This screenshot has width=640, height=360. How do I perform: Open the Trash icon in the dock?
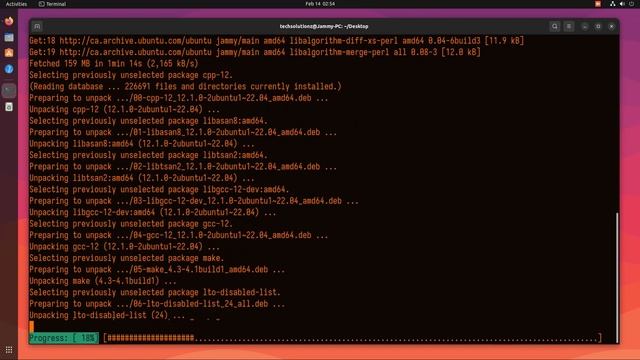[x=9, y=107]
